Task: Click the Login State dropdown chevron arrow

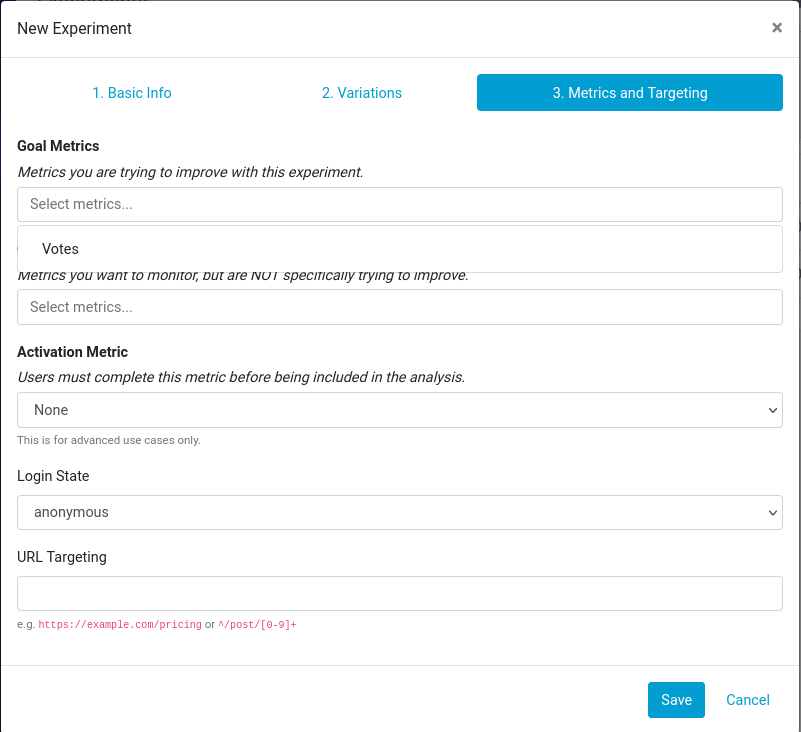Action: 772,512
